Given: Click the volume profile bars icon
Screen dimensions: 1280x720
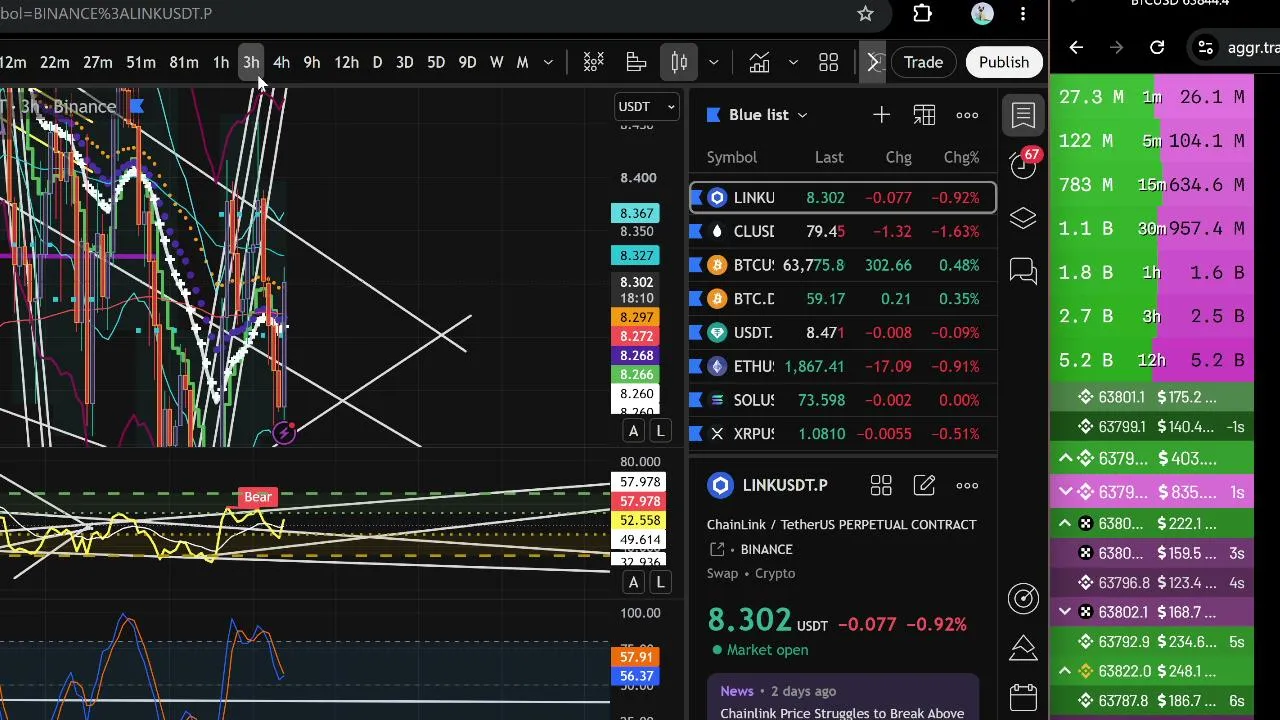Looking at the screenshot, I should pyautogui.click(x=636, y=63).
